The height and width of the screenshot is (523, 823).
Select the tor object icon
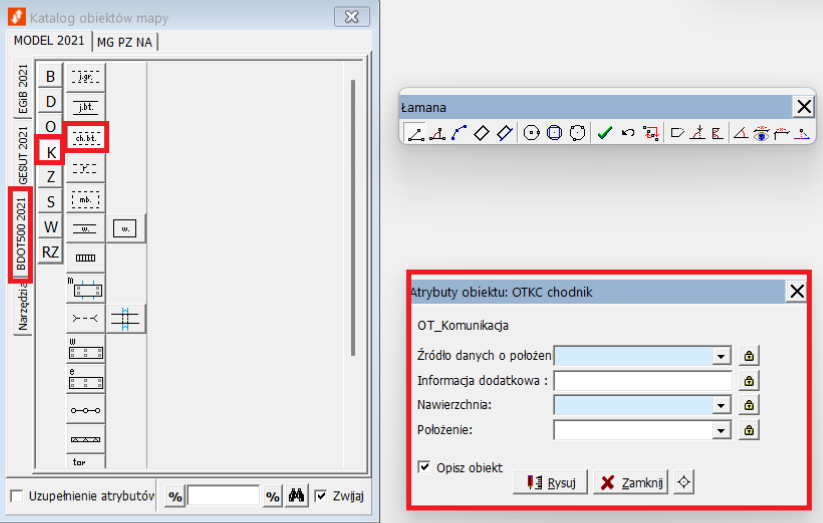tap(86, 462)
